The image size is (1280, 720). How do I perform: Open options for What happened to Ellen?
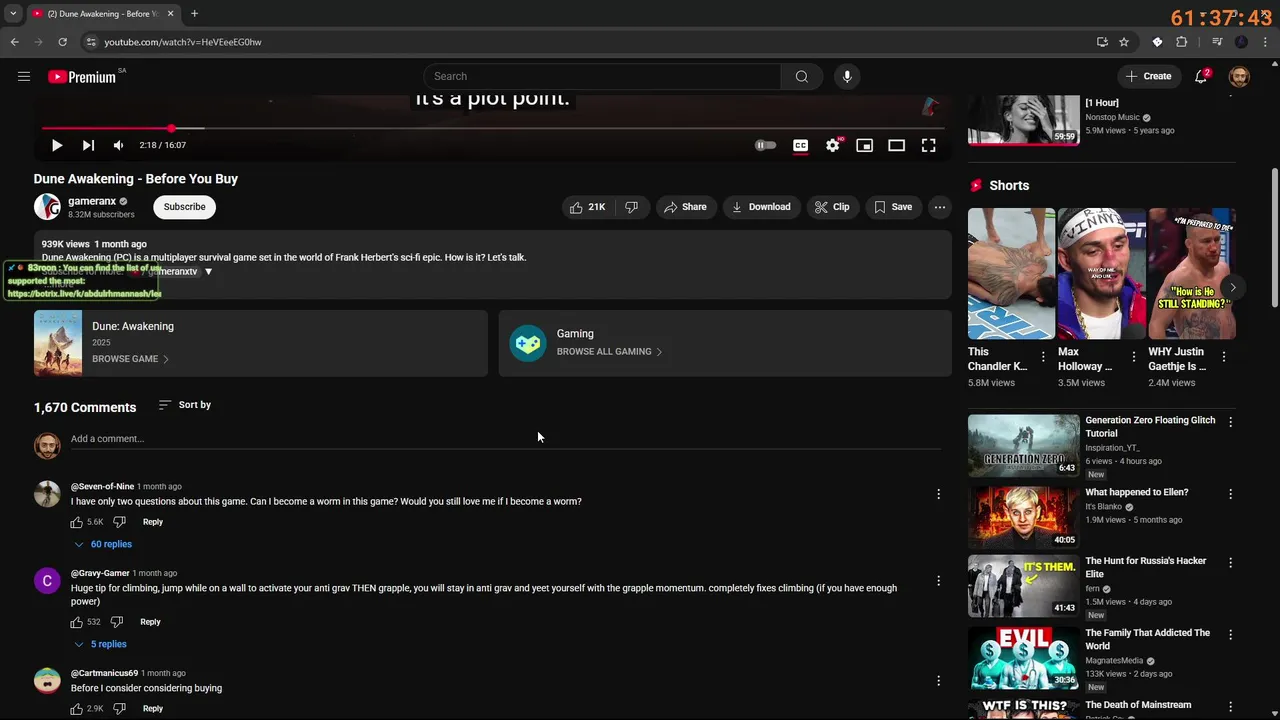[1231, 494]
